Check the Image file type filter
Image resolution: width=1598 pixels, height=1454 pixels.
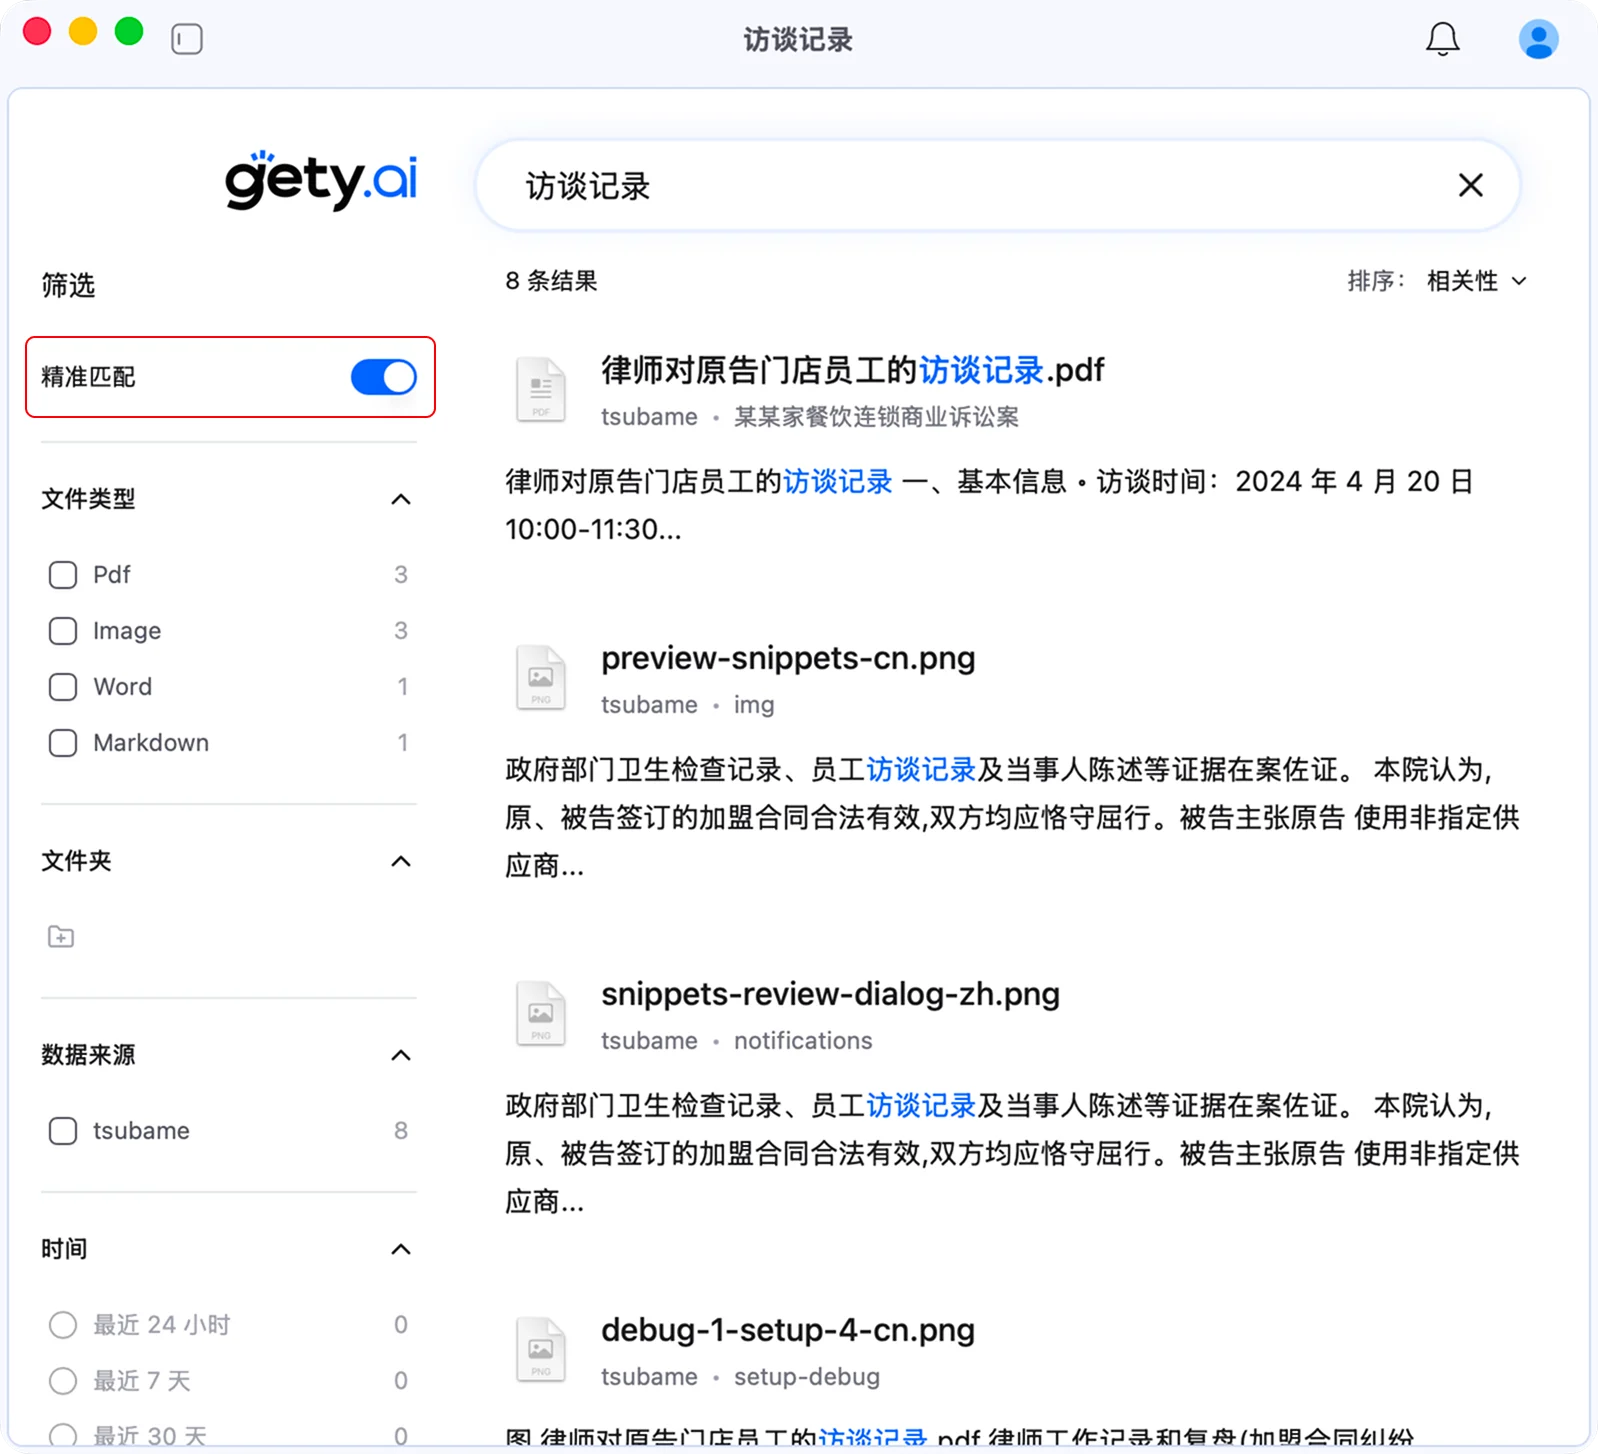click(63, 631)
